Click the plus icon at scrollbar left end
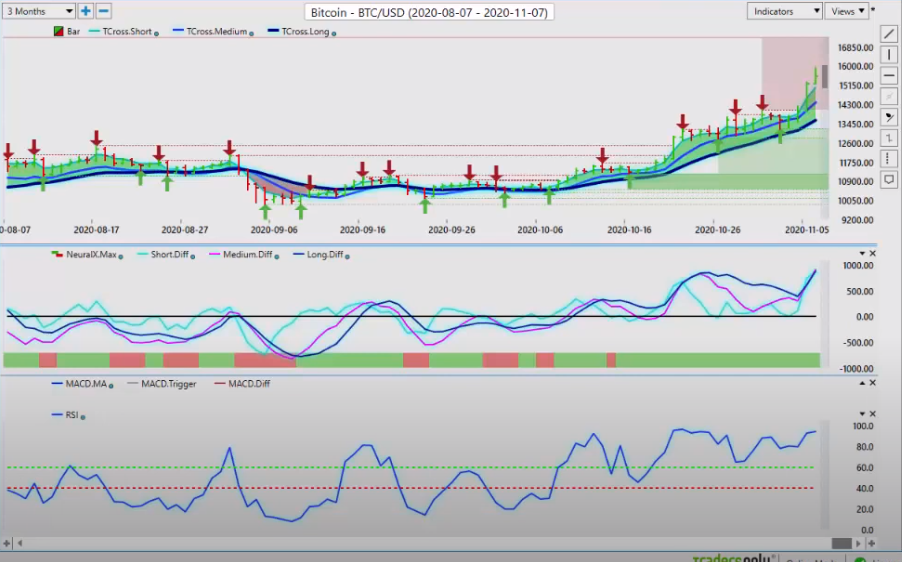Screen dimensions: 902x562 pyautogui.click(x=6, y=543)
